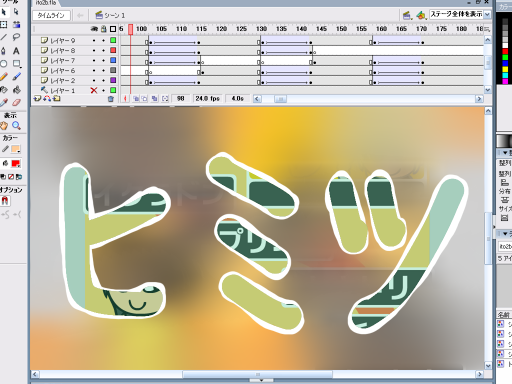Select the Paint Bucket tool
This screenshot has height=384, width=512.
click(17, 90)
